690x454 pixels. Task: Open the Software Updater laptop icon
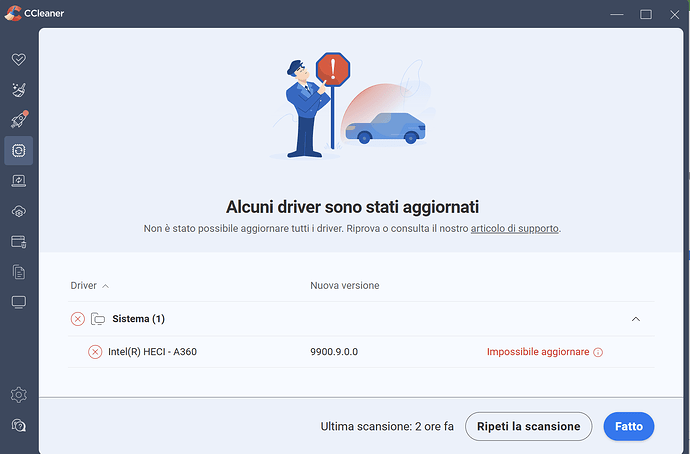click(x=18, y=181)
